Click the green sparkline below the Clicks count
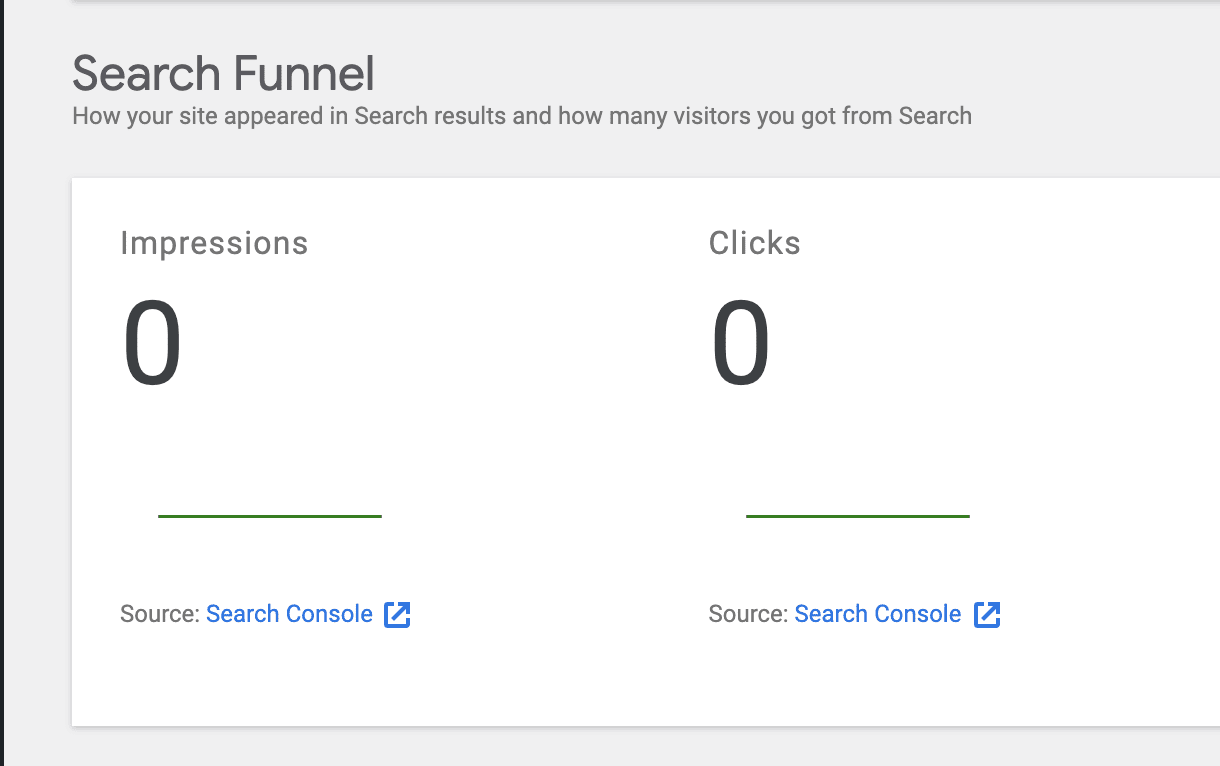 [x=857, y=516]
